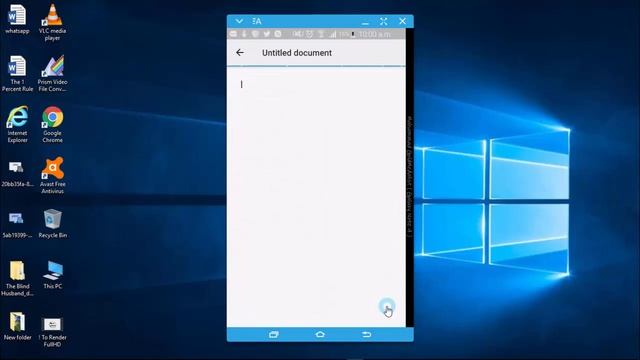Select the Internet Explorer desktop icon
This screenshot has width=640, height=360.
[17, 124]
